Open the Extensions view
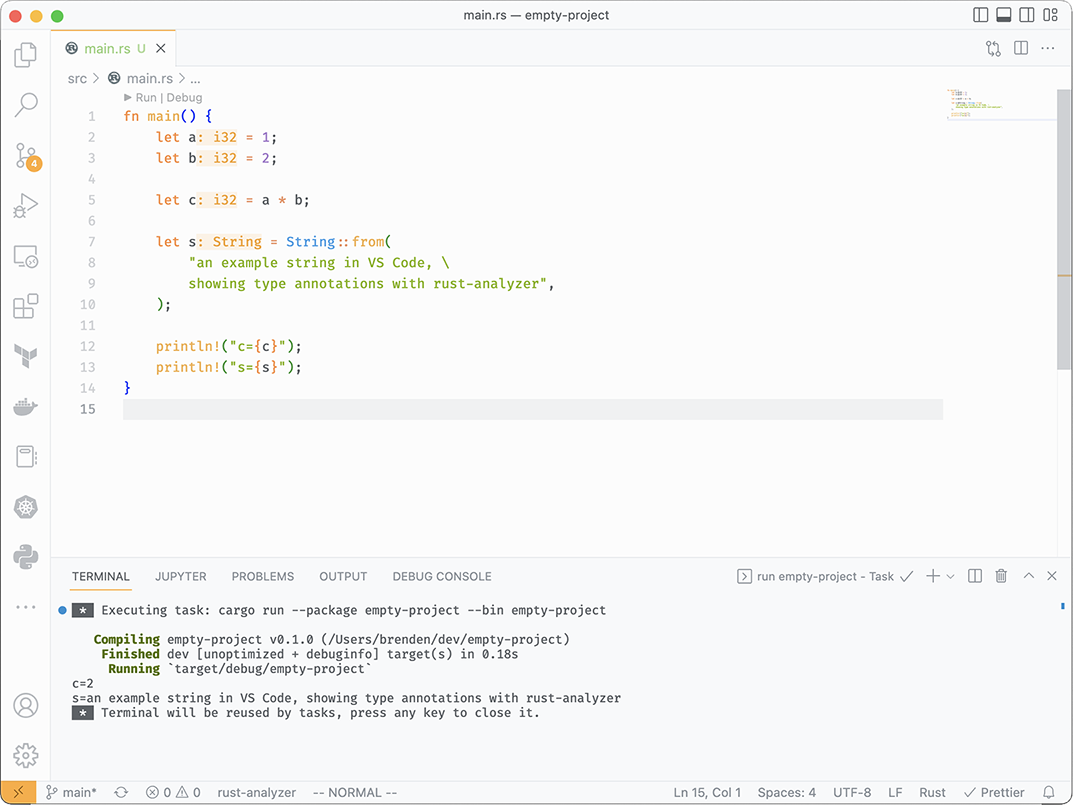The height and width of the screenshot is (806, 1073). 25,307
